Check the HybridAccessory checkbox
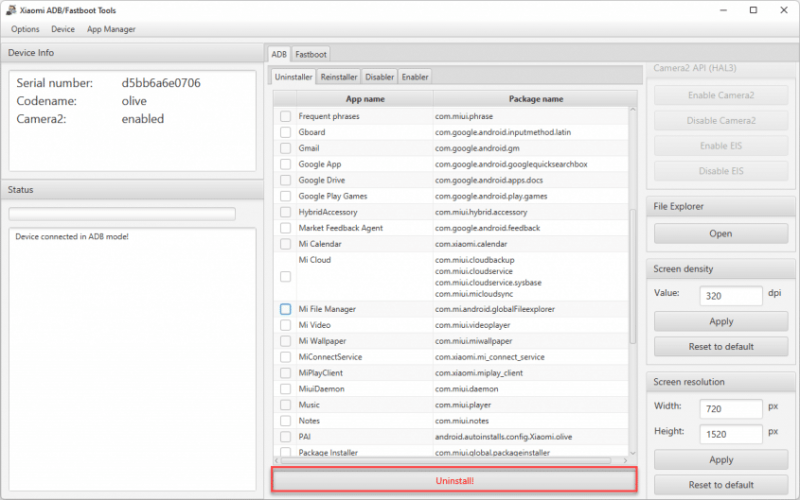Screen dimensions: 800x500 click(285, 212)
